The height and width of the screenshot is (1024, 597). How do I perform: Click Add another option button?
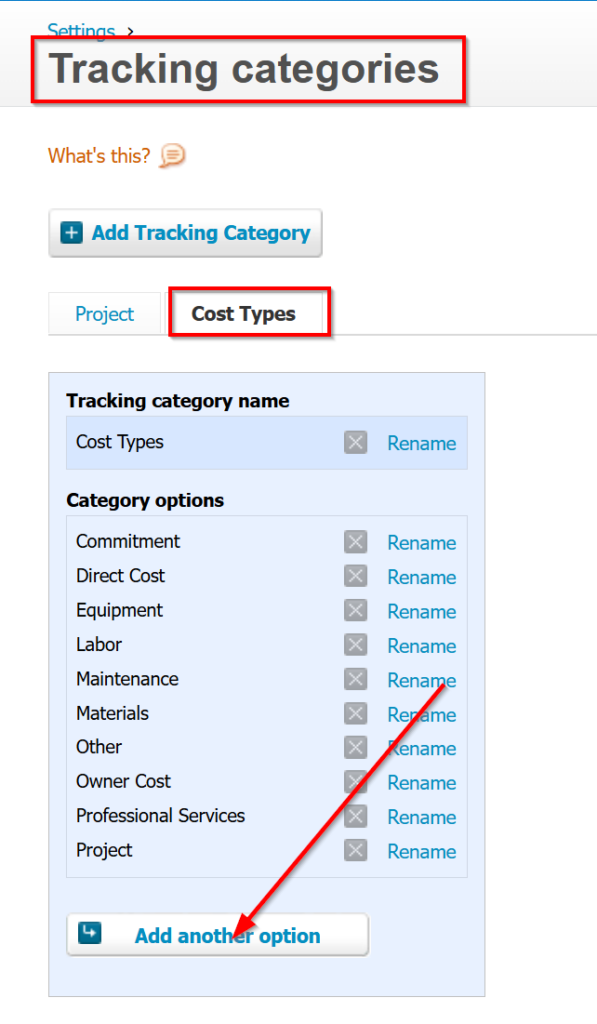point(218,935)
